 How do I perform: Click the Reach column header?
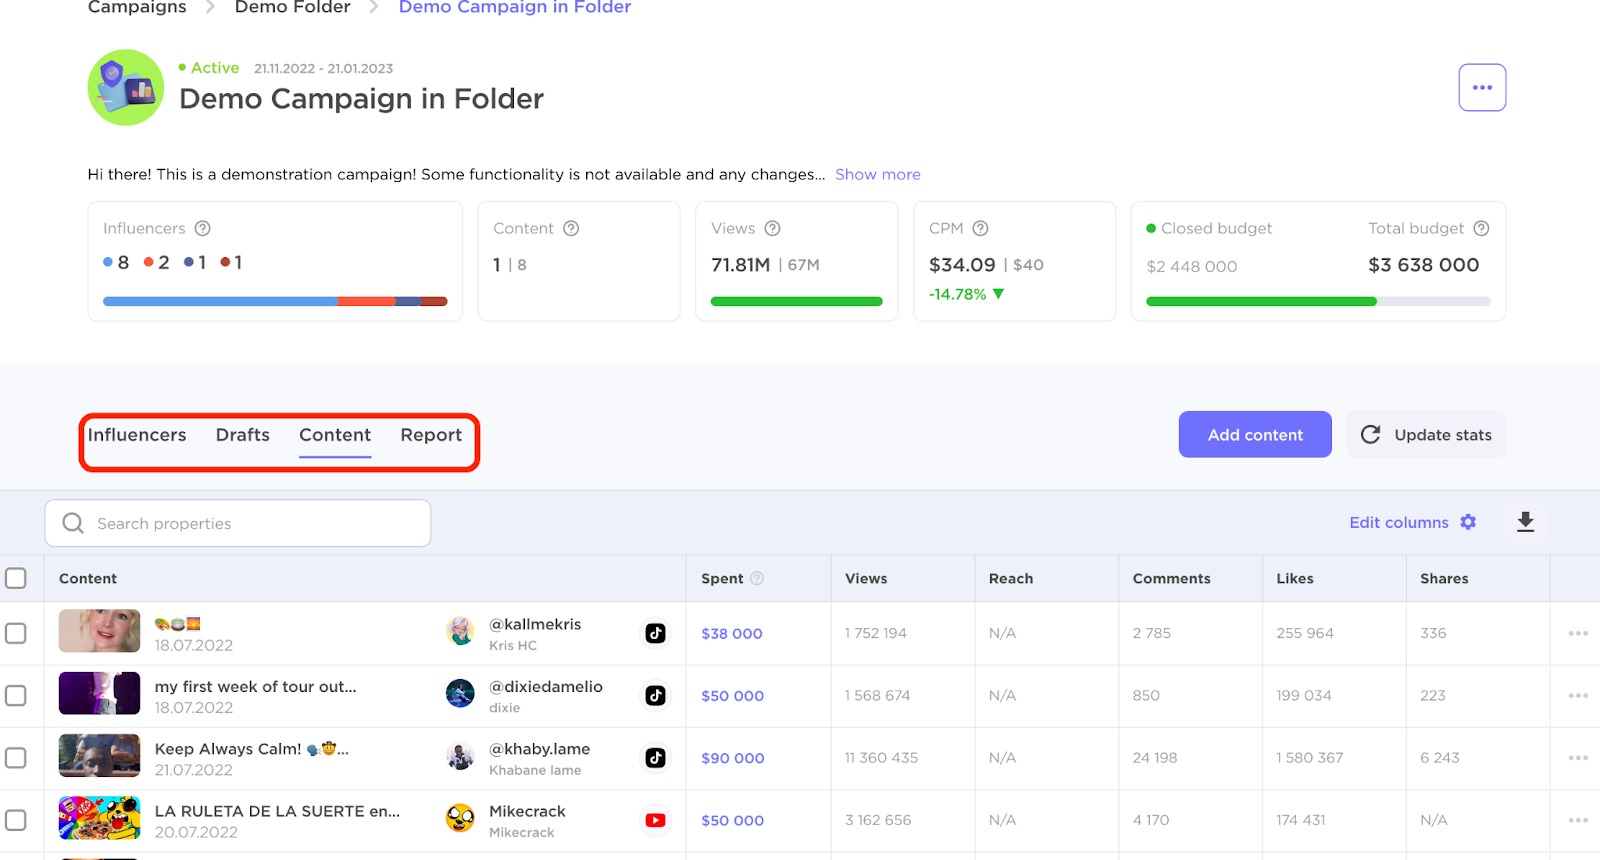coord(1011,578)
